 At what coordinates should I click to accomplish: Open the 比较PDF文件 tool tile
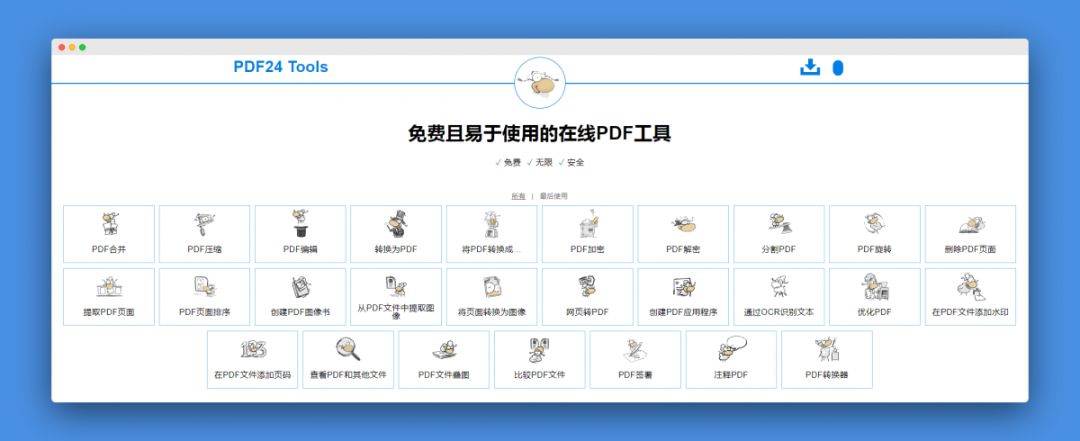click(x=540, y=360)
